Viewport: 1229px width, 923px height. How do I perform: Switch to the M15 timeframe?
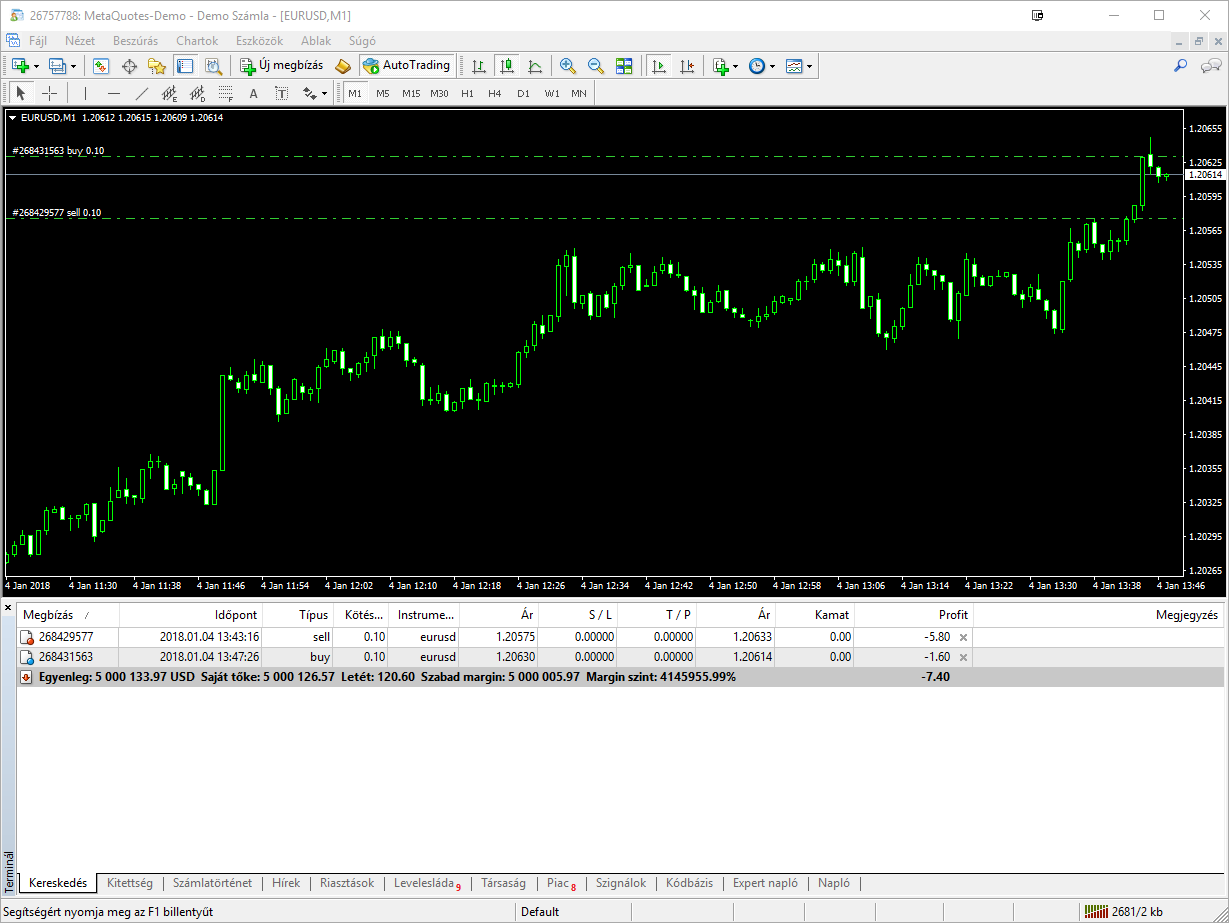pos(411,93)
